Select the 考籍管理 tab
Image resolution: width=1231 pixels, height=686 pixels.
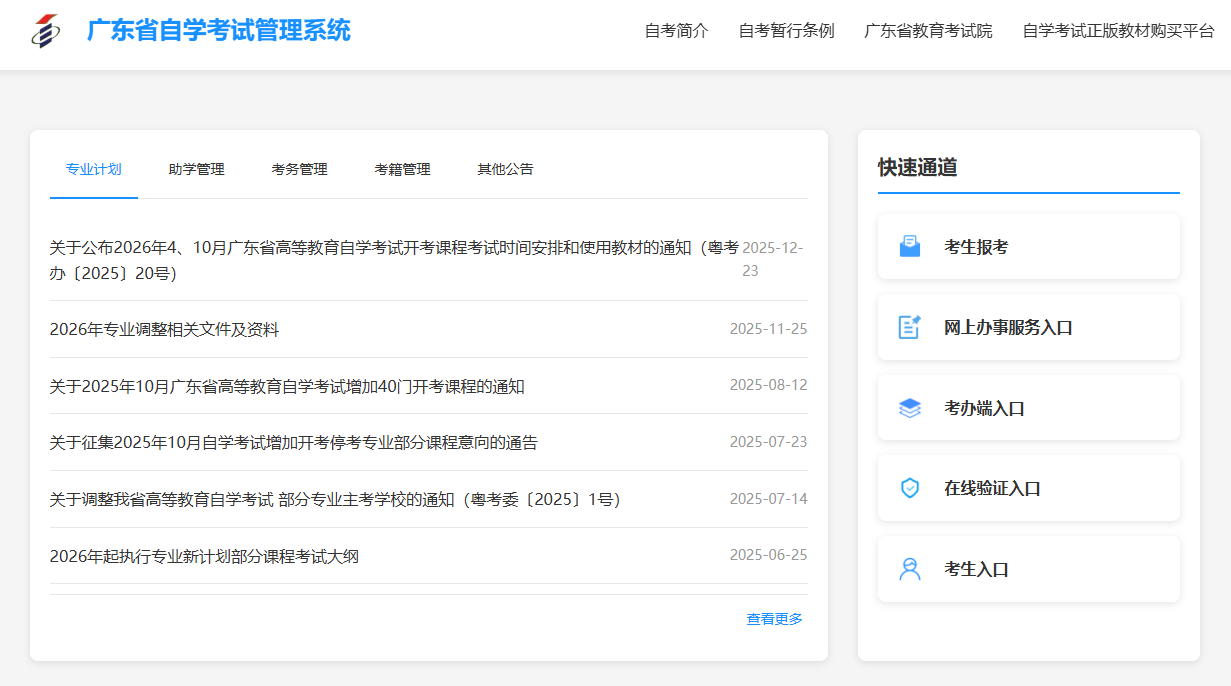point(402,169)
